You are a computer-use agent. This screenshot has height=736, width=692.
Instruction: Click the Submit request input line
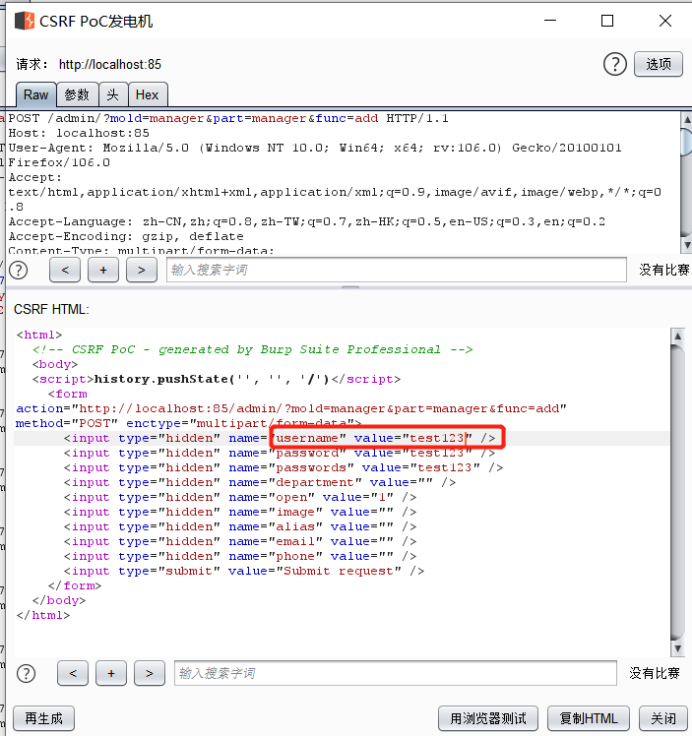coord(244,571)
